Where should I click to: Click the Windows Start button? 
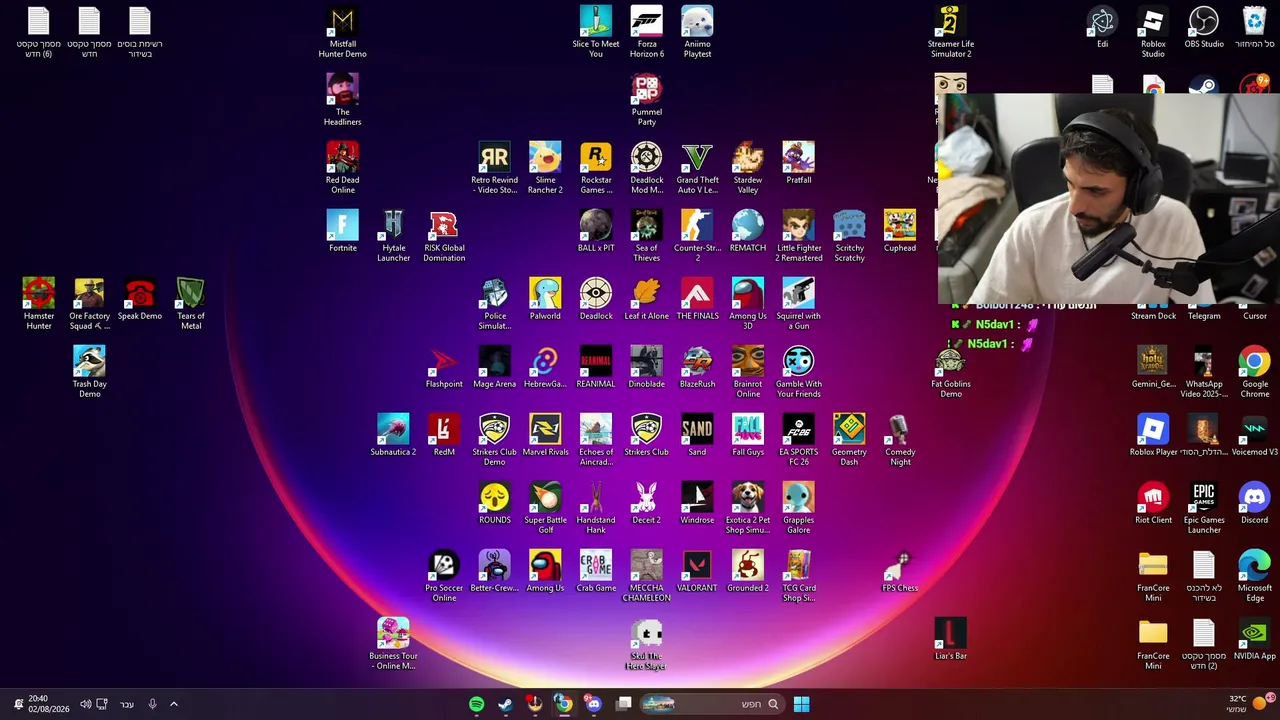point(801,704)
